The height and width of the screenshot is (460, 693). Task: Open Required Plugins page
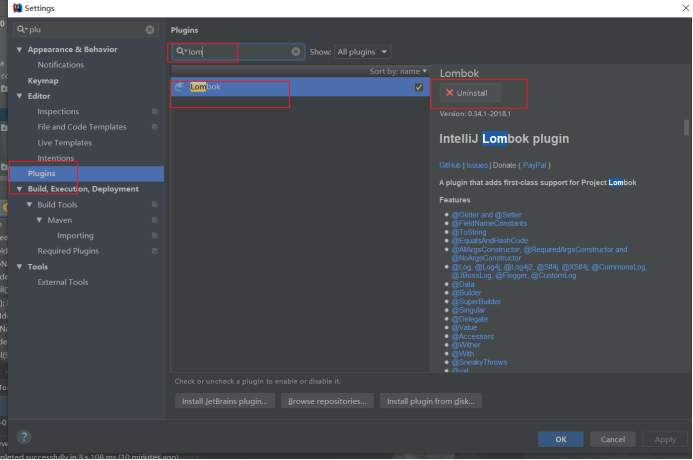point(68,251)
